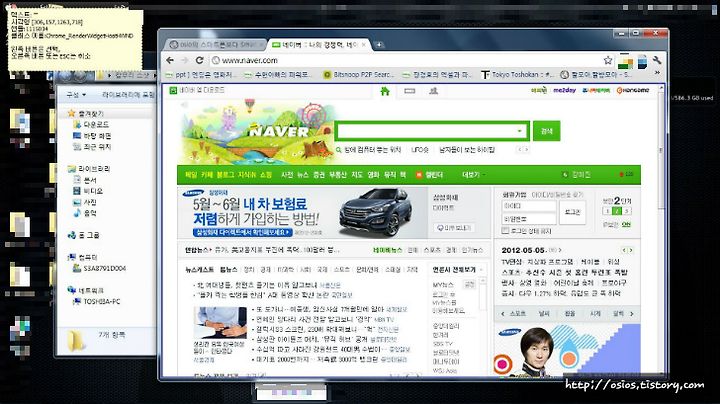The height and width of the screenshot is (404, 720).
Task: Show the previous trending search
Action: pyautogui.click(x=520, y=150)
